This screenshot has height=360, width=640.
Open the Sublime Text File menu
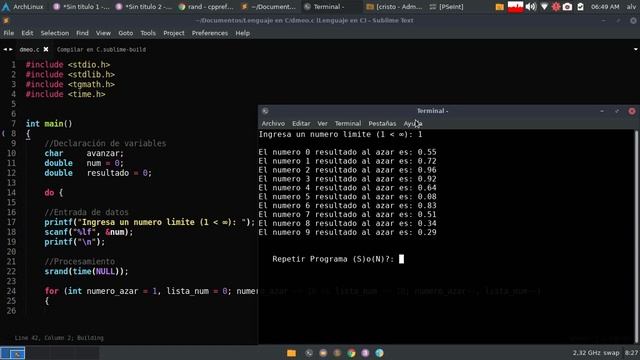click(9, 33)
